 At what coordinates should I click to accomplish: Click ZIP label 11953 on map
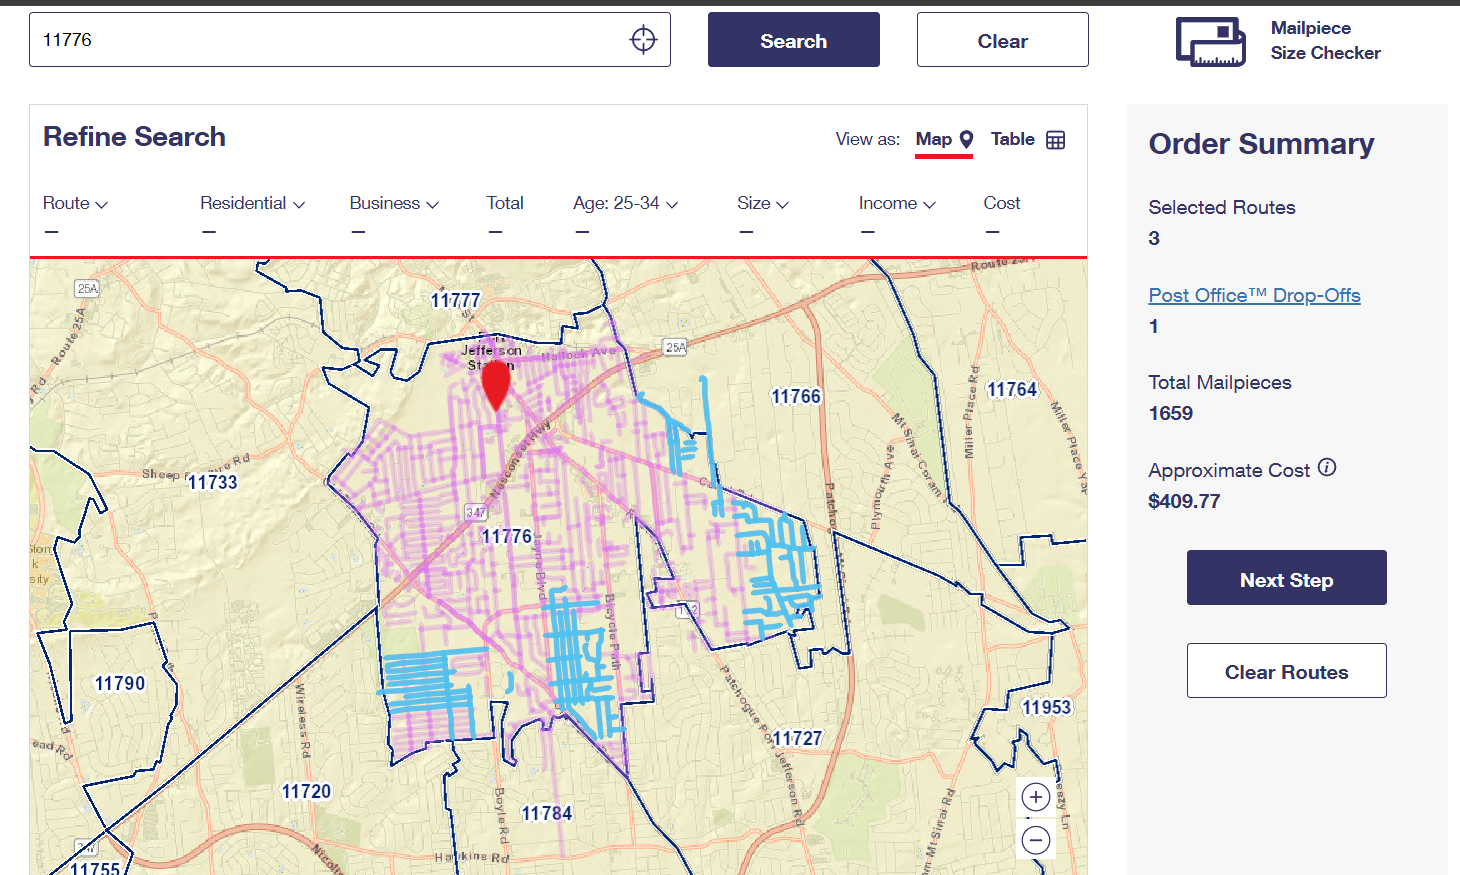1047,708
